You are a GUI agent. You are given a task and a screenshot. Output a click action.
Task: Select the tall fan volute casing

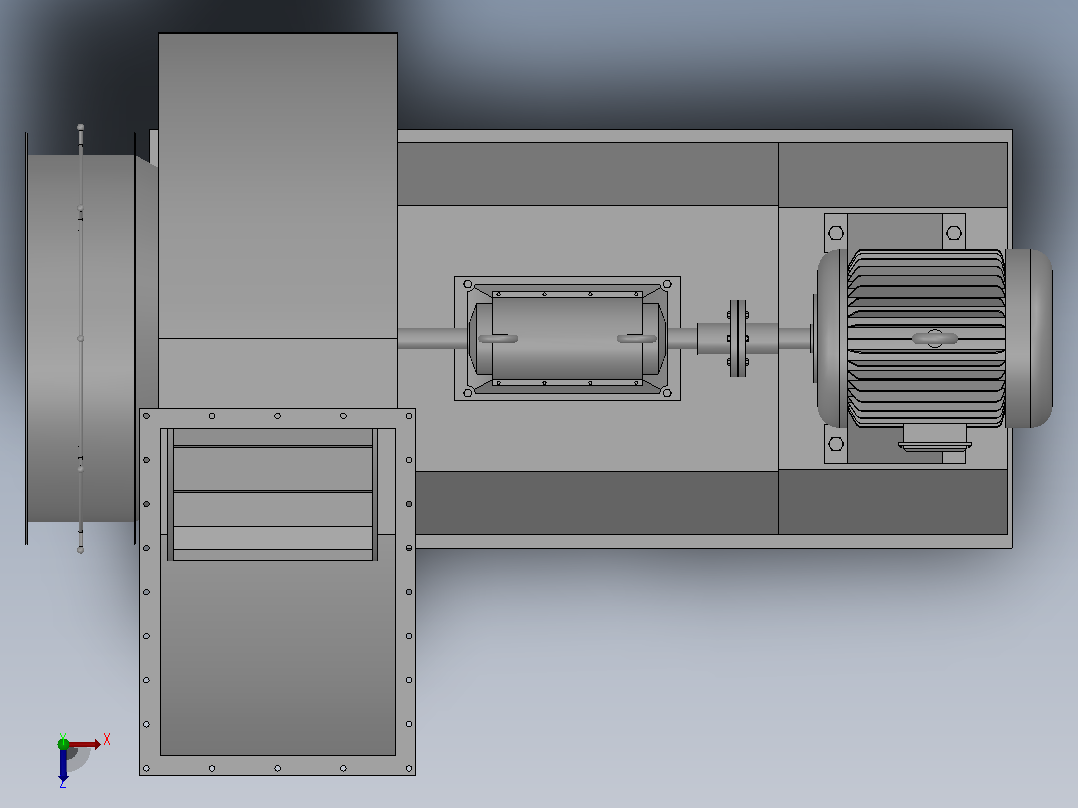pos(278,220)
